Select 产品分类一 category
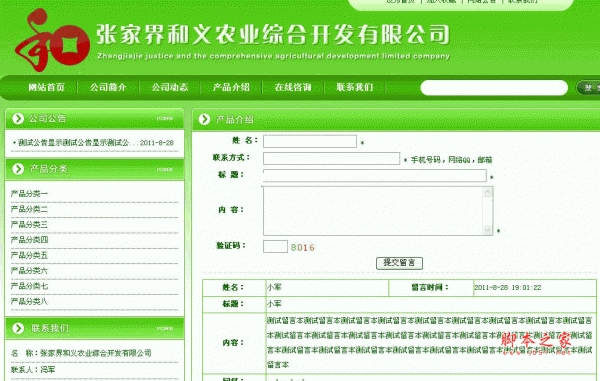The image size is (600, 381). (x=29, y=194)
